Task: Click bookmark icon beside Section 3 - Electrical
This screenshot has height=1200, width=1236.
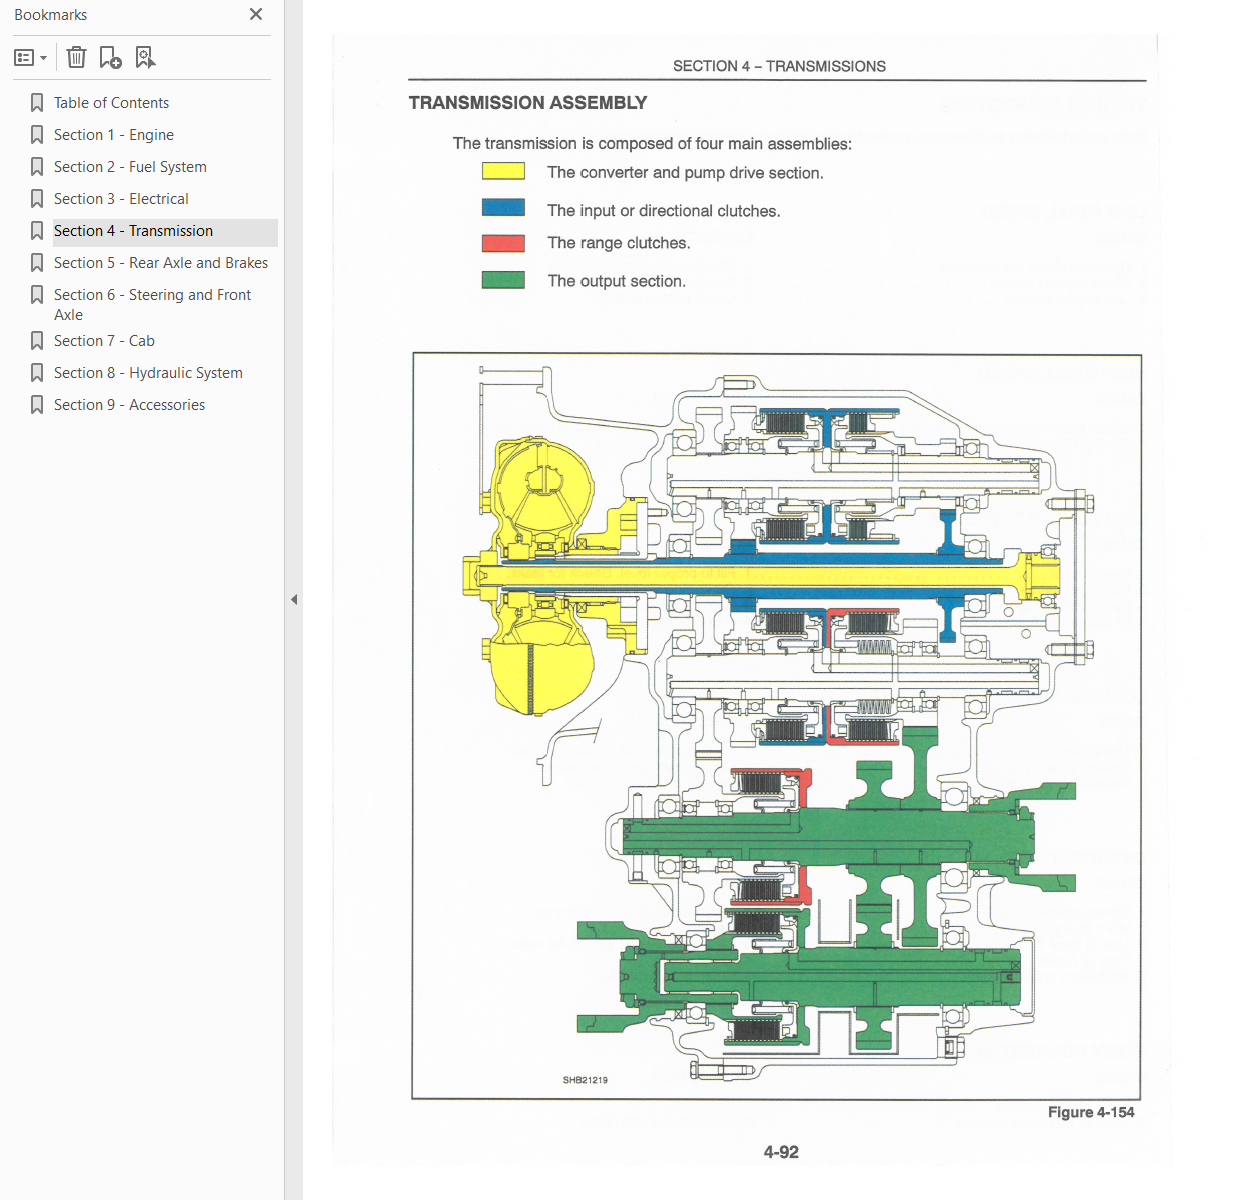Action: (x=37, y=199)
